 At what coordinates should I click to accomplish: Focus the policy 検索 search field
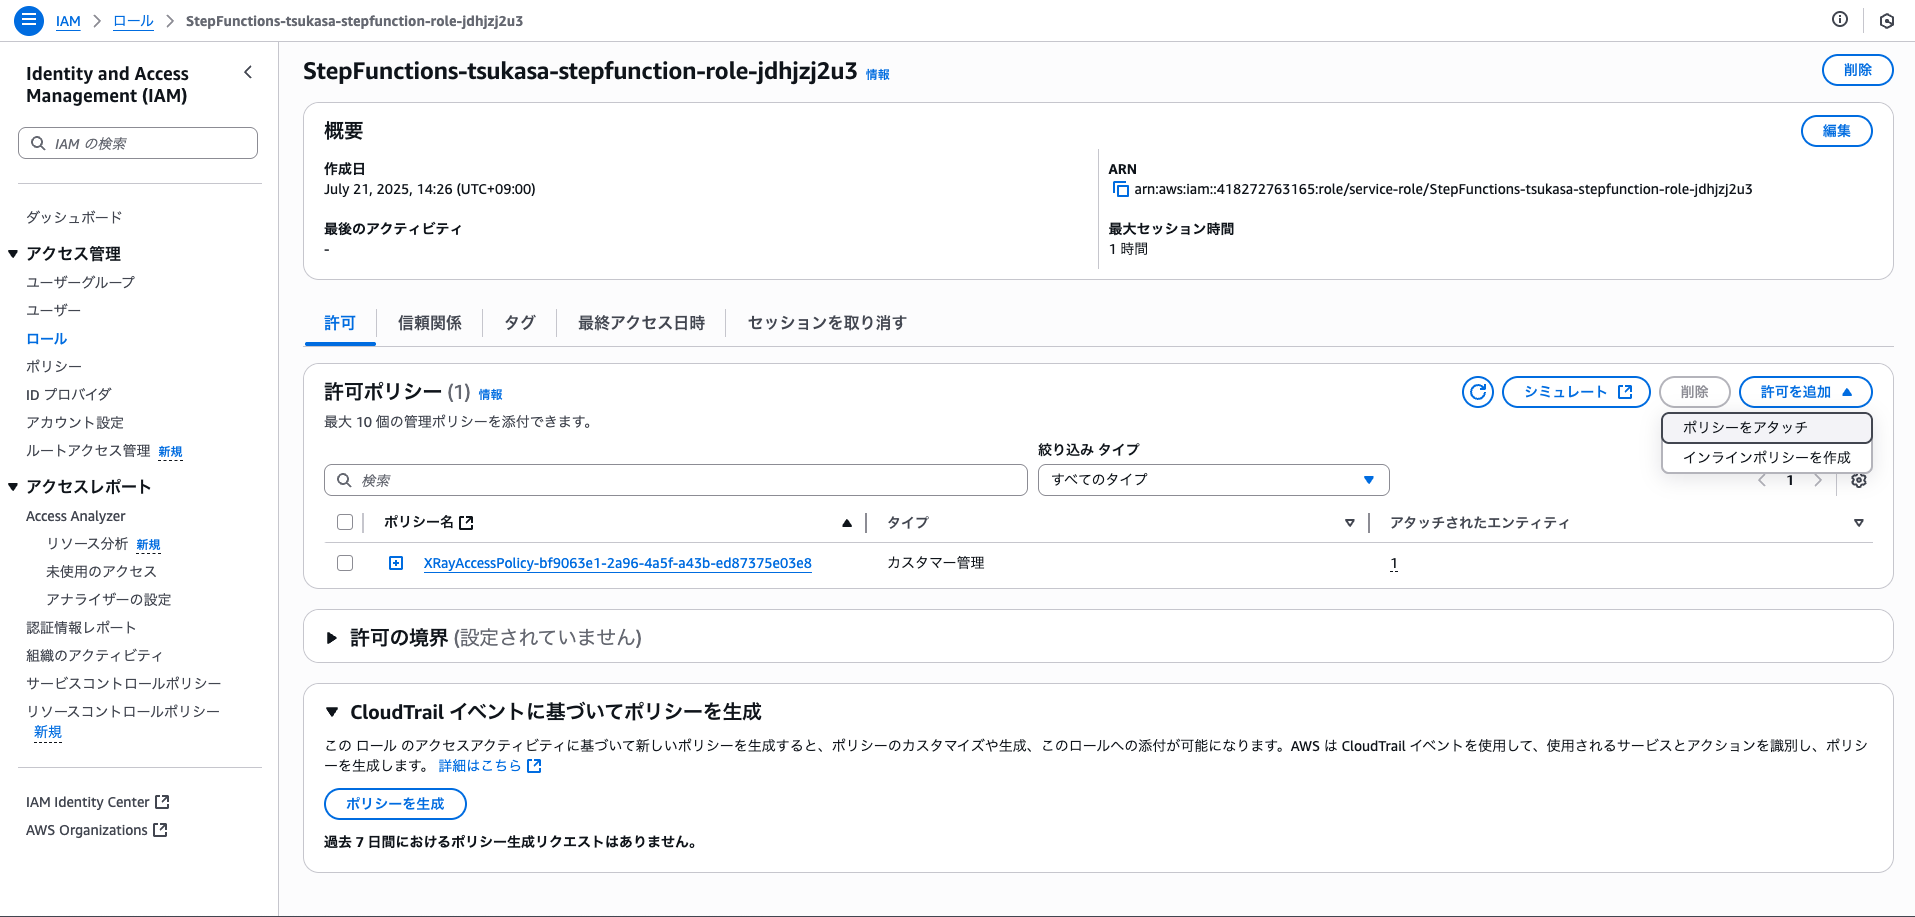(x=676, y=480)
